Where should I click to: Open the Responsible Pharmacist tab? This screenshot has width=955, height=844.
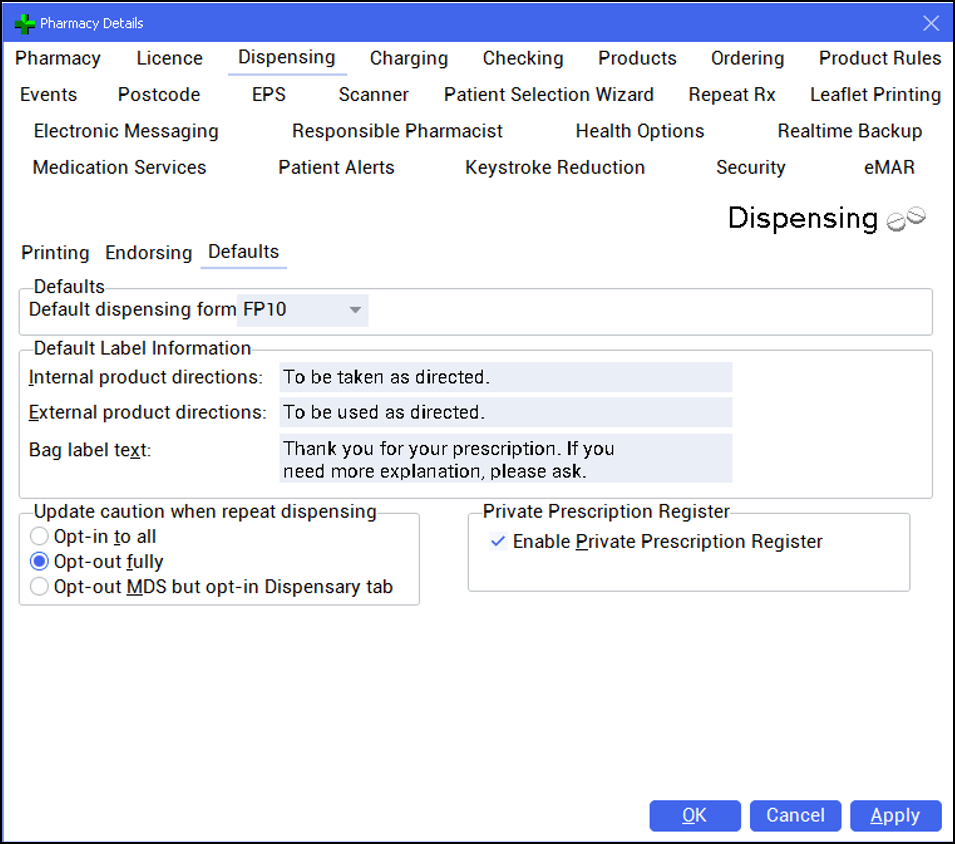[x=397, y=131]
